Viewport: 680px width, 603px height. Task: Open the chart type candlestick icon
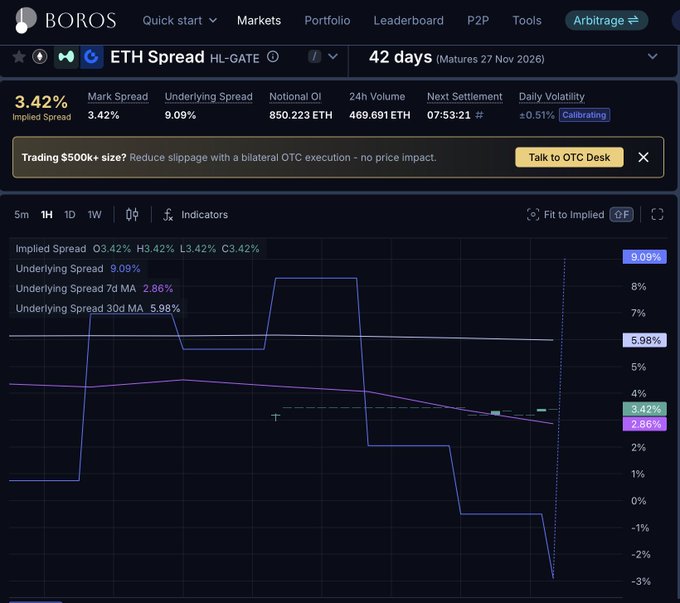132,214
